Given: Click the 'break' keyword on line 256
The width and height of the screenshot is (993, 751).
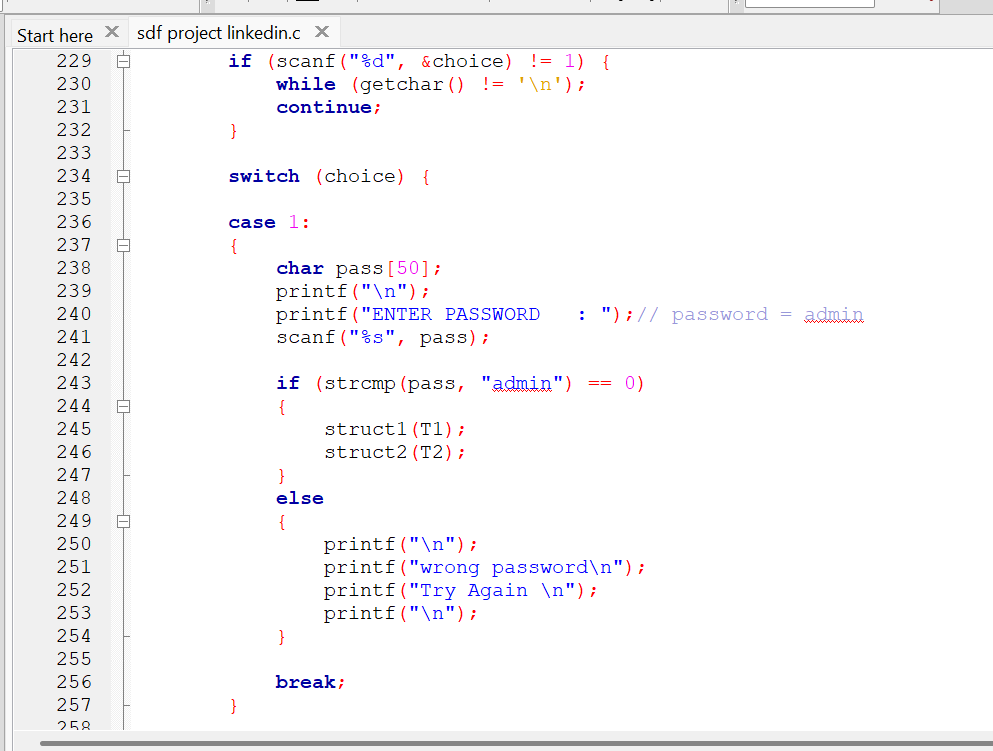Looking at the screenshot, I should 305,682.
